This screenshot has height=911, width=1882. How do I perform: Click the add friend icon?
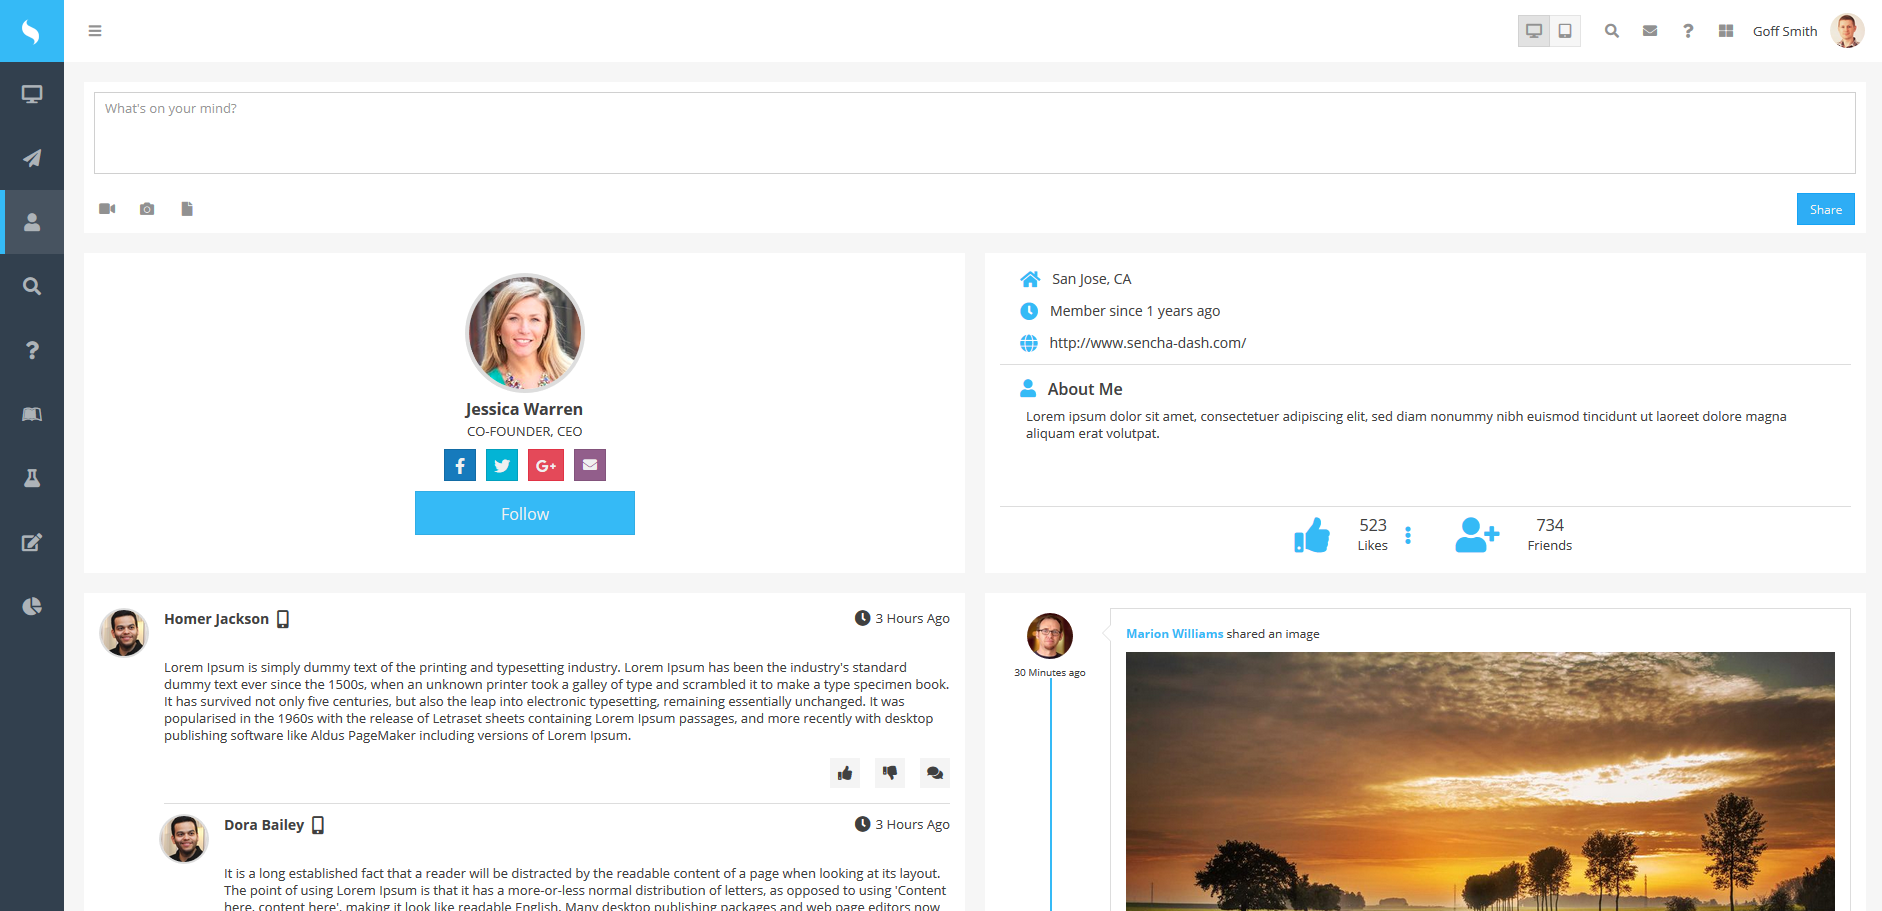coord(1477,535)
